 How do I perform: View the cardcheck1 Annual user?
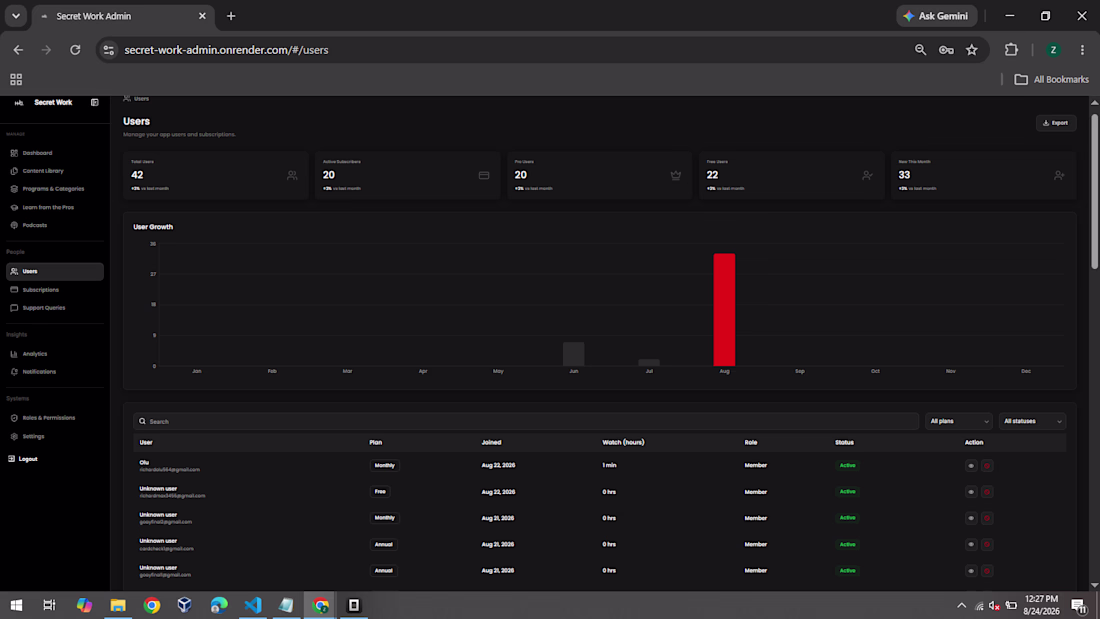971,545
